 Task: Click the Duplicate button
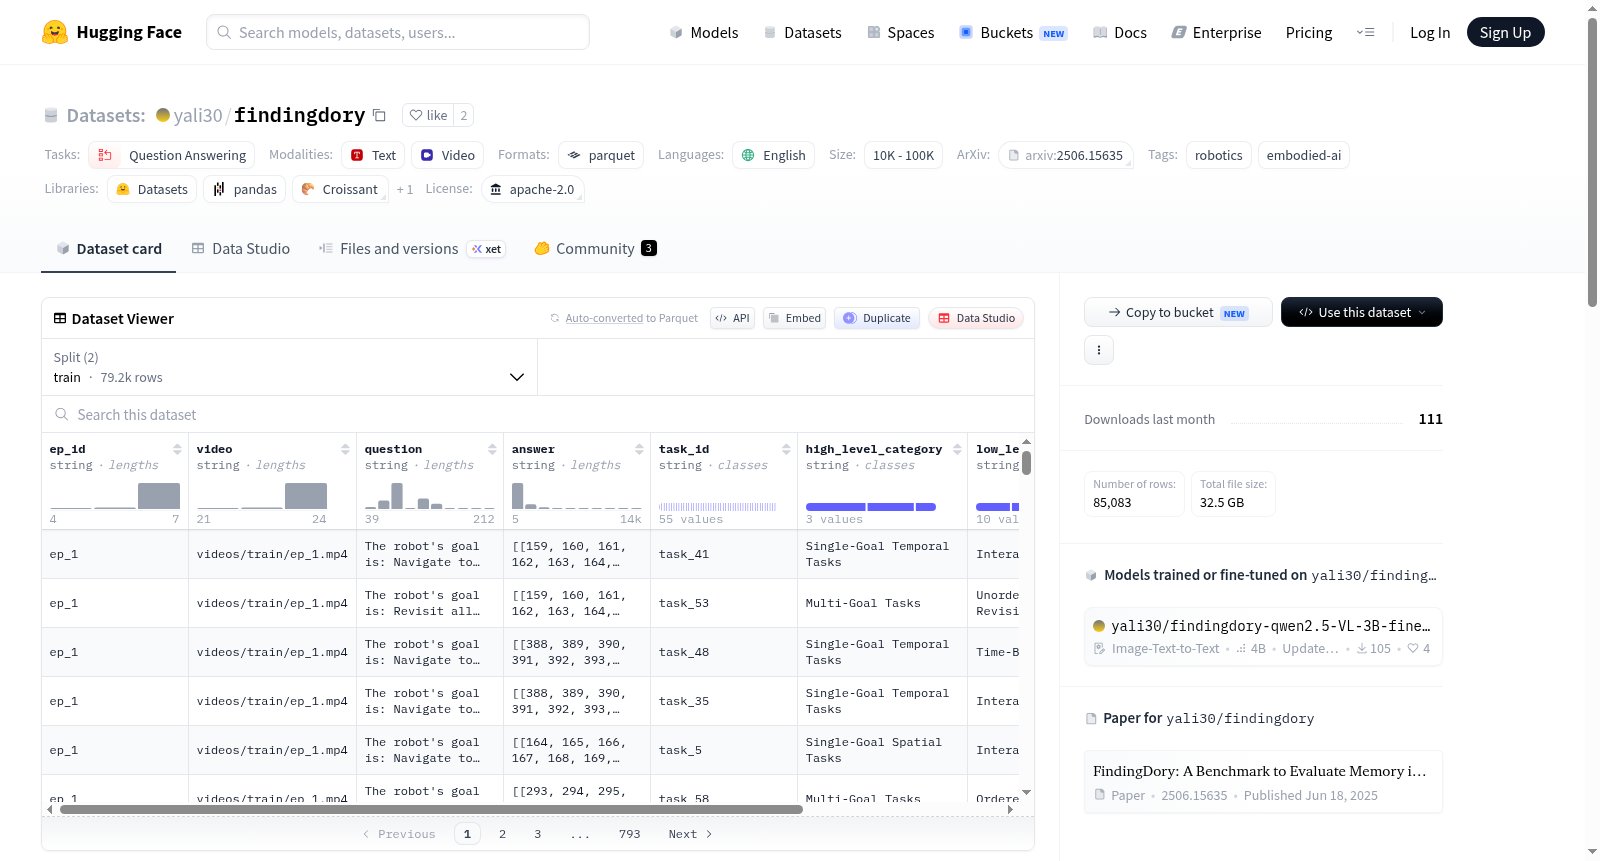(877, 318)
